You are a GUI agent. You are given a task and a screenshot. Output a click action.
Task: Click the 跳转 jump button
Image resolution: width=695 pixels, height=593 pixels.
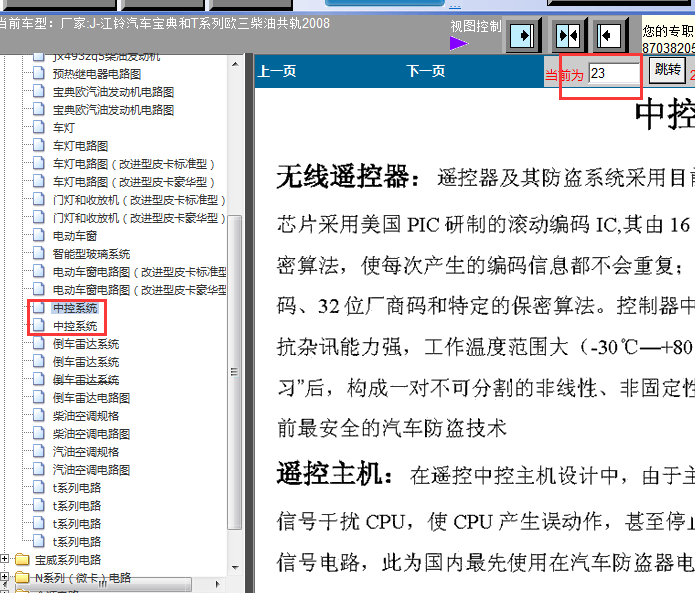667,70
